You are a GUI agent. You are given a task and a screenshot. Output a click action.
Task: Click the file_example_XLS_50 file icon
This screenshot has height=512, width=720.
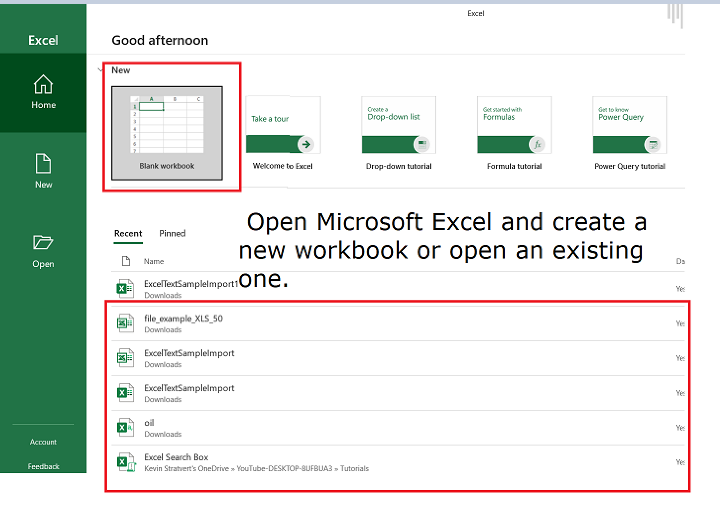tap(125, 323)
